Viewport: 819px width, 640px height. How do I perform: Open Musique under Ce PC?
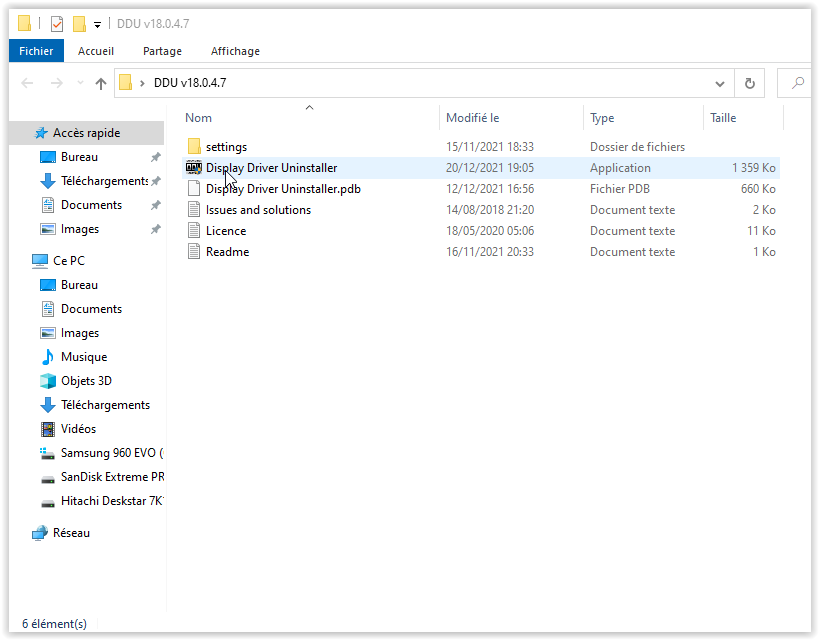pyautogui.click(x=84, y=357)
